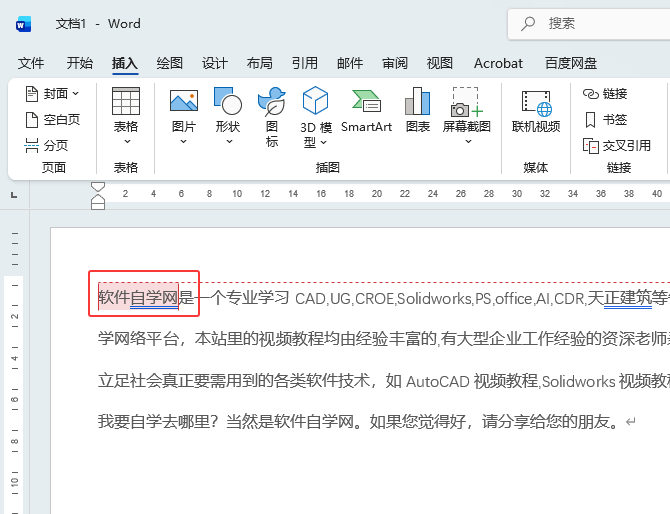670x514 pixels.
Task: Switch to the 开始 home tab
Action: pyautogui.click(x=79, y=63)
